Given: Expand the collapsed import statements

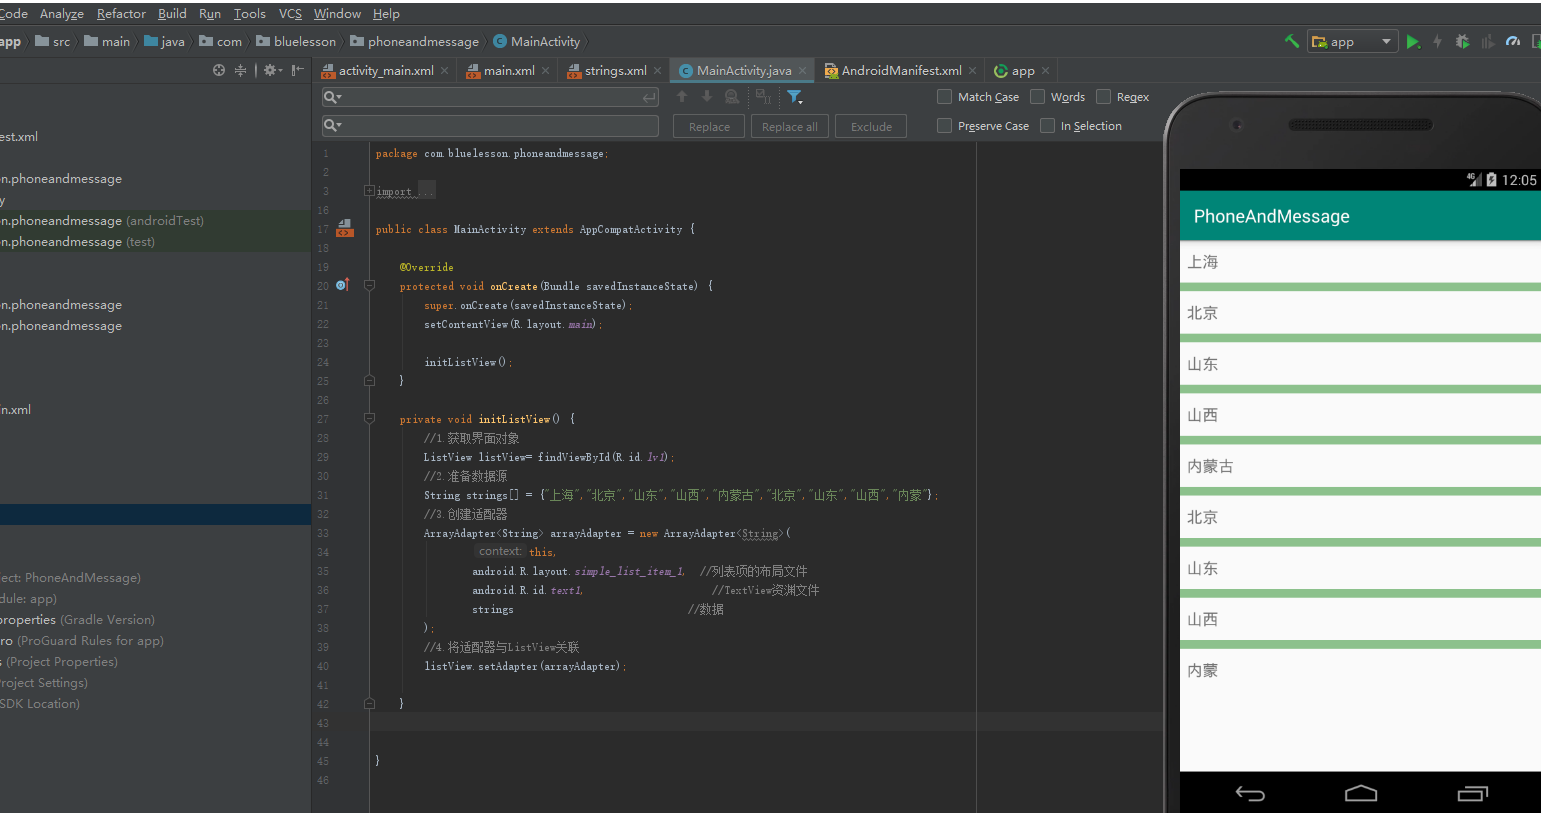Looking at the screenshot, I should [x=369, y=191].
